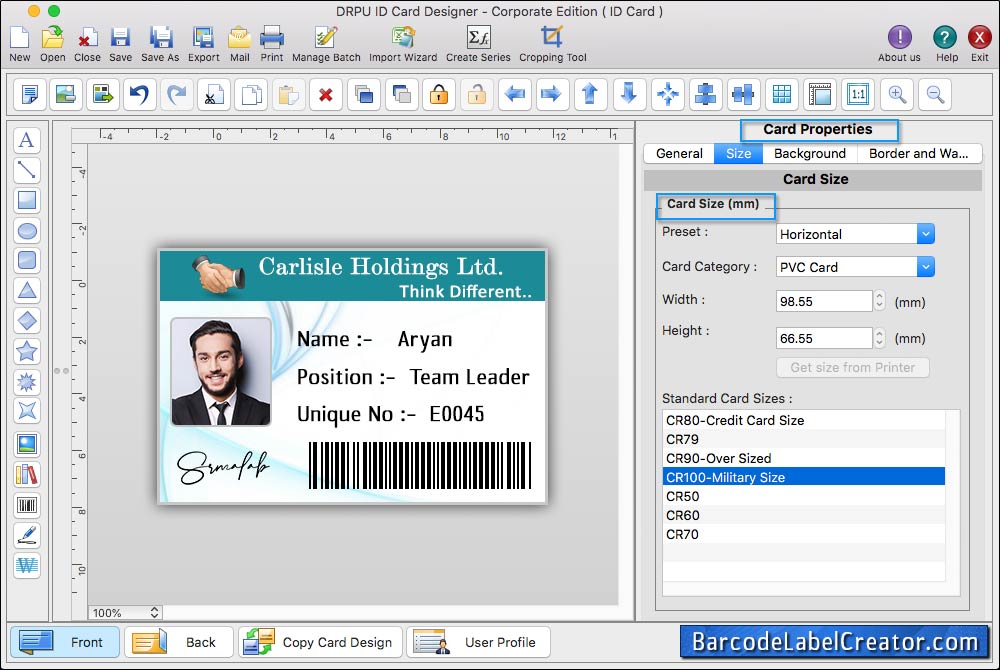Click the Undo arrow
This screenshot has width=1000, height=670.
tap(140, 95)
